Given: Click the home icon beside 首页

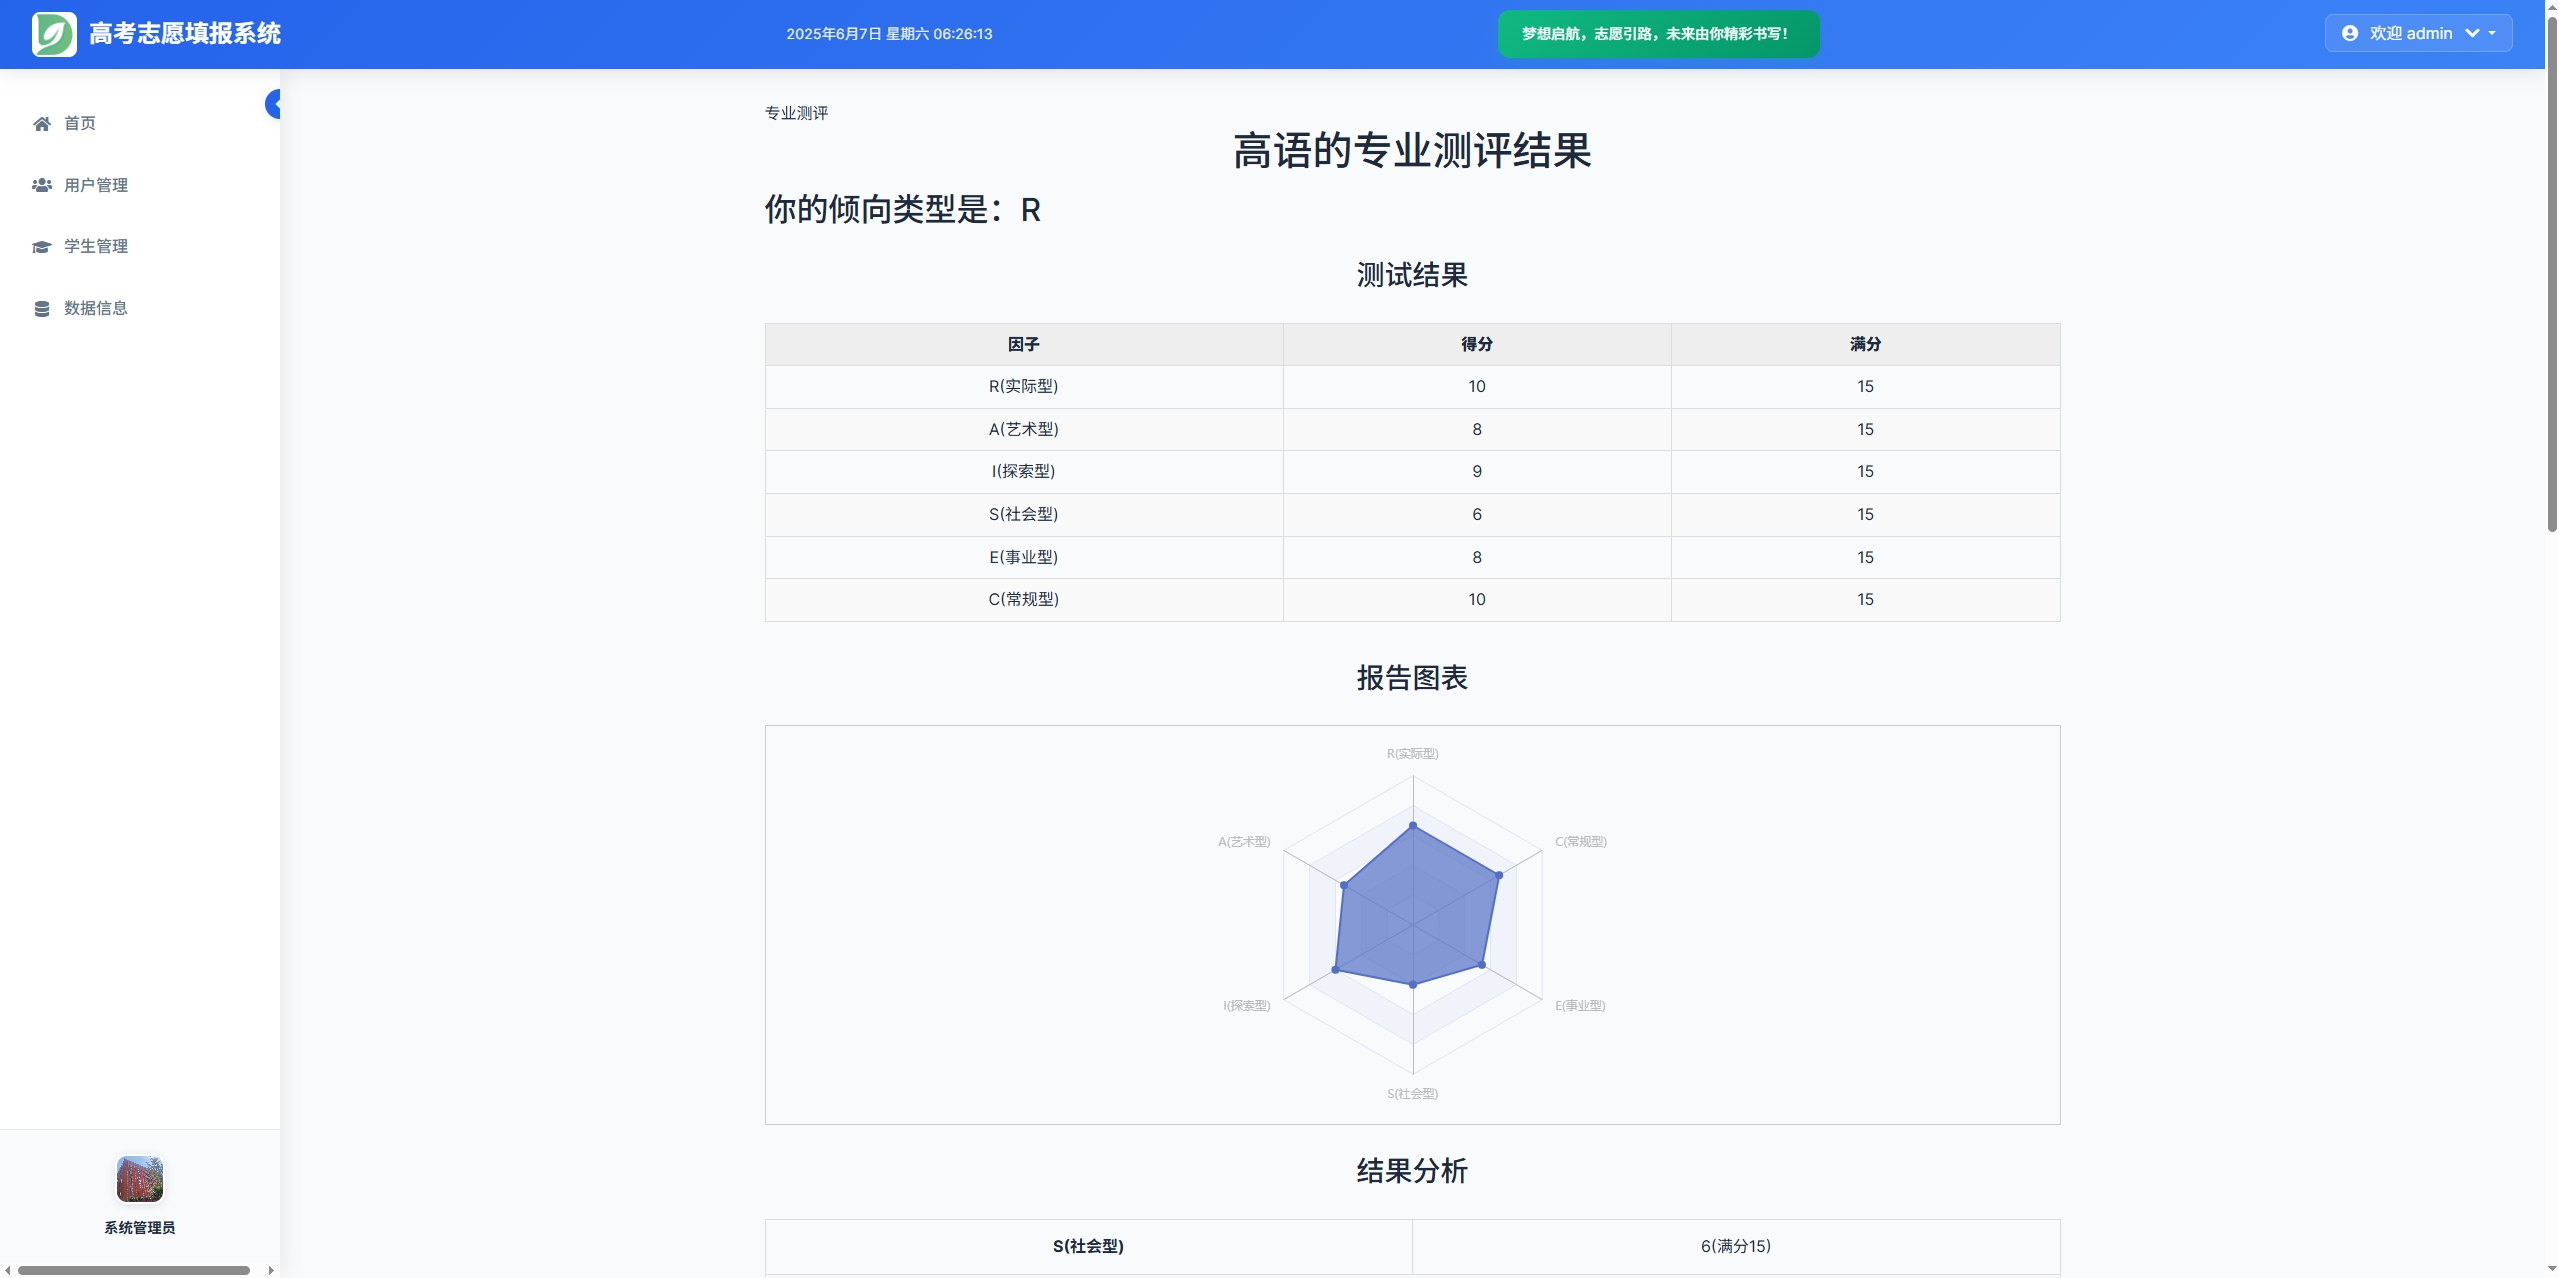Looking at the screenshot, I should [42, 124].
